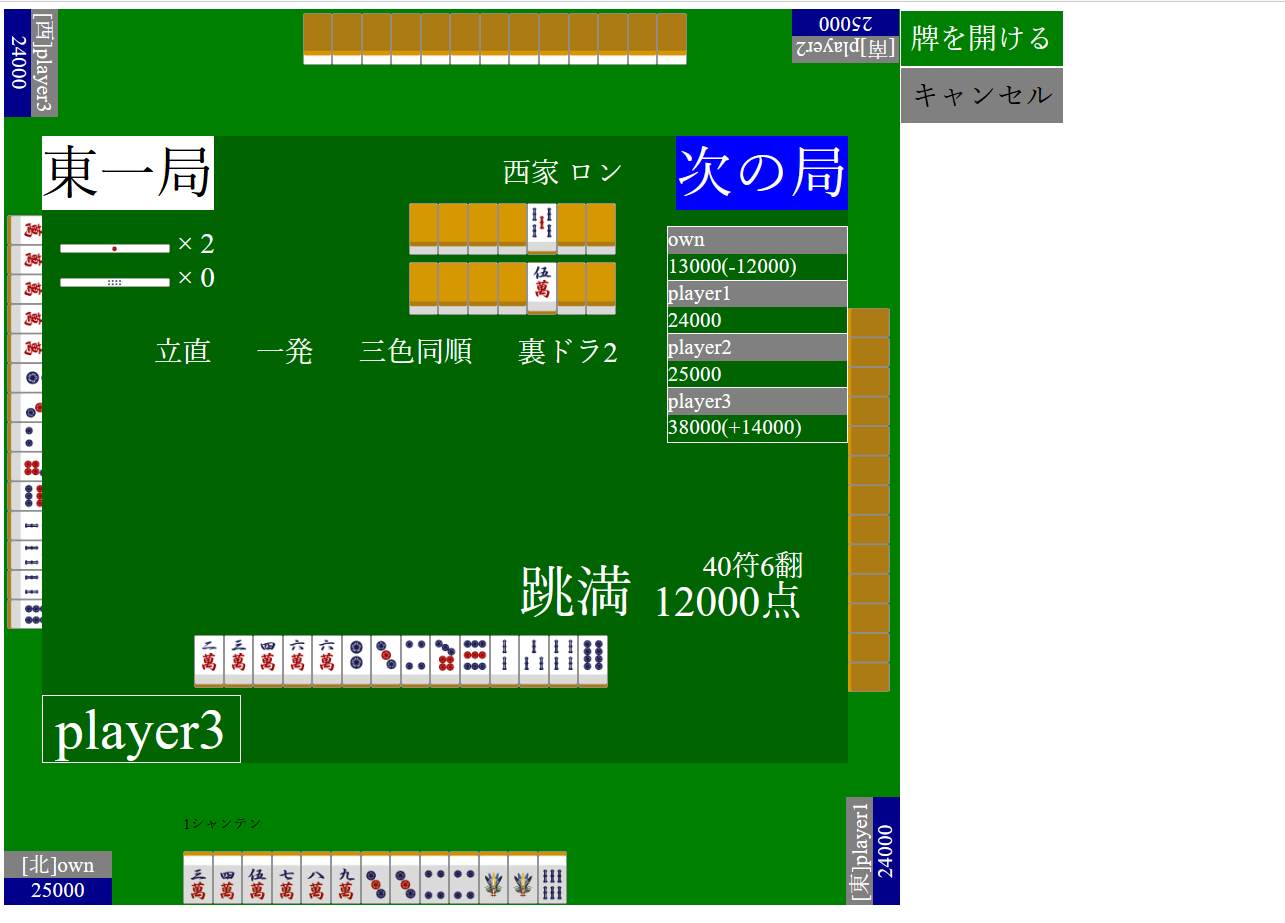
Task: Click the 跳満 result text
Action: point(576,591)
